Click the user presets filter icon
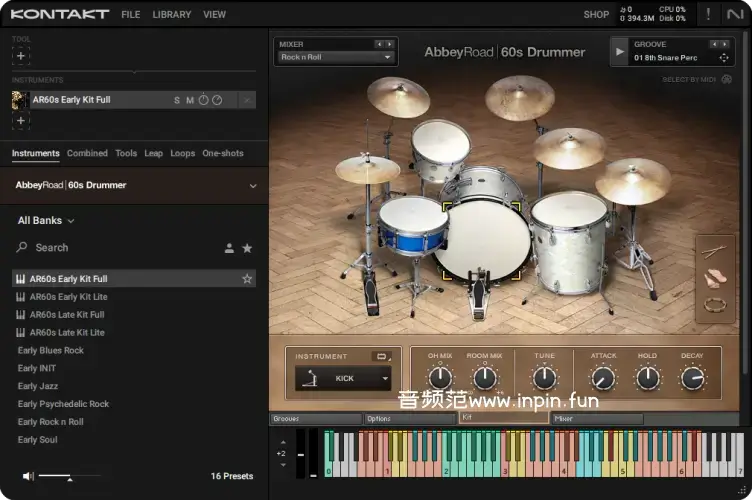 tap(229, 248)
